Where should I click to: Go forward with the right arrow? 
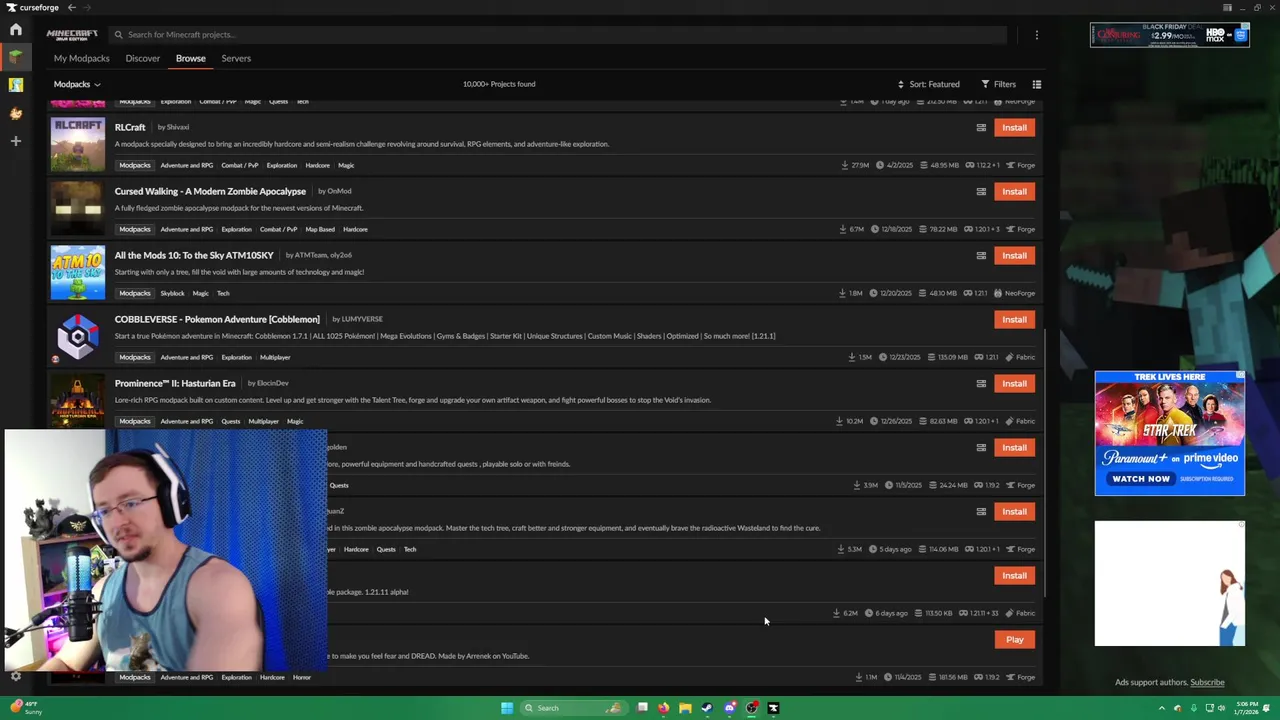coord(86,7)
